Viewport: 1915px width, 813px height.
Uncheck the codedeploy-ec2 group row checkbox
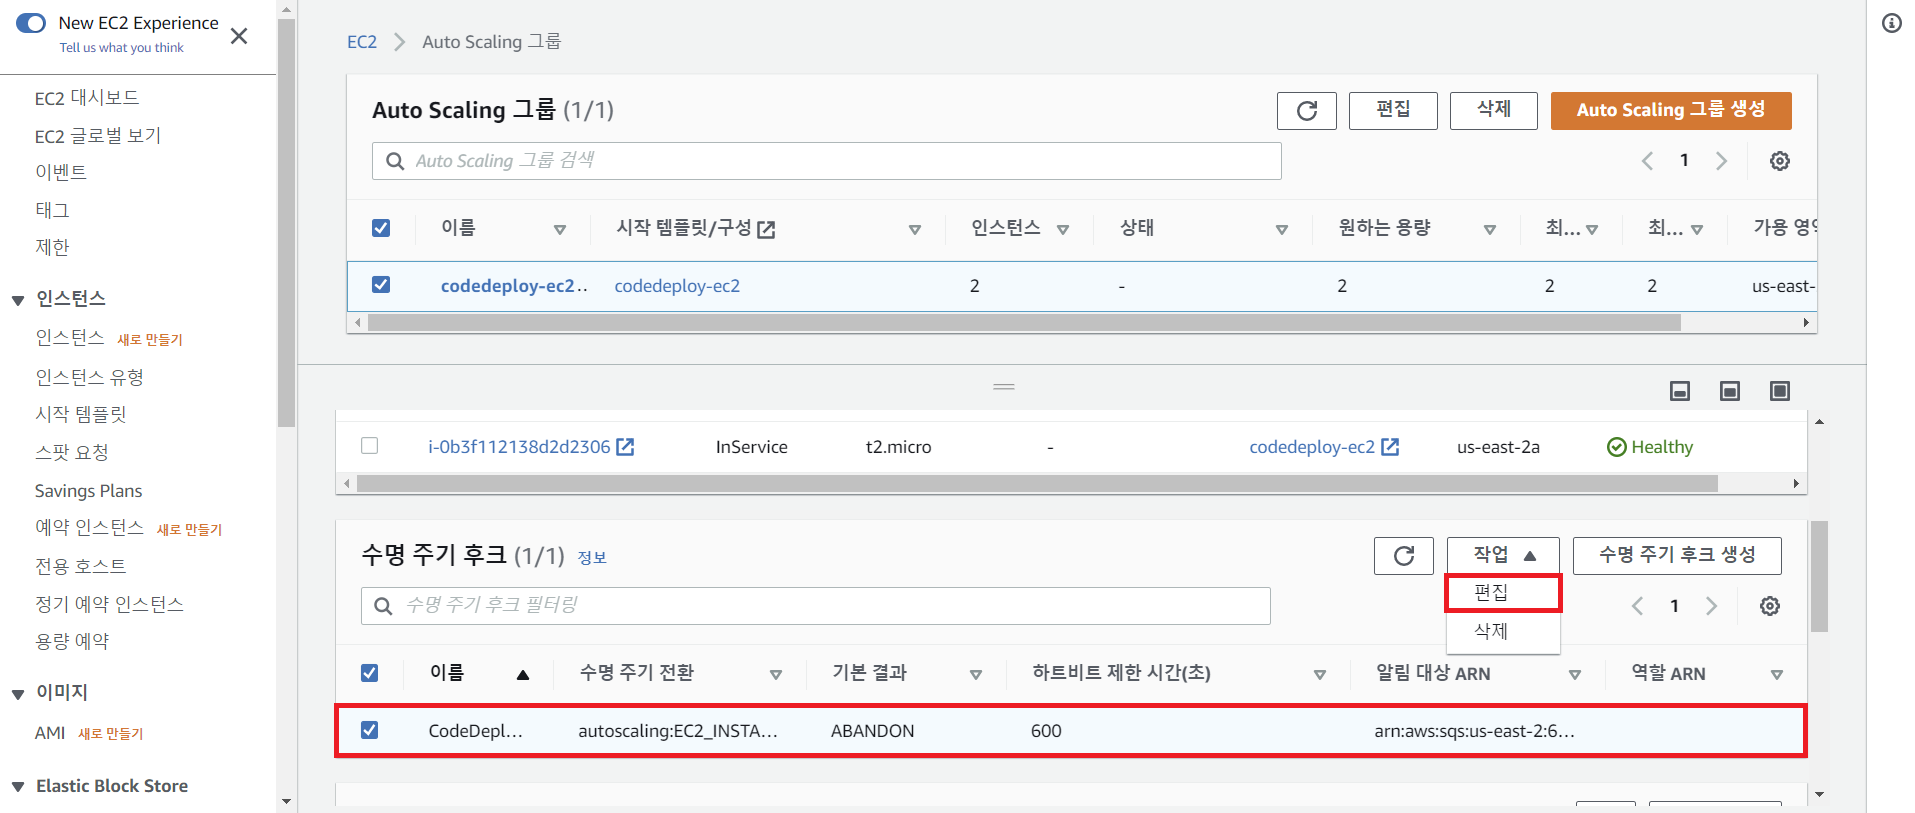point(381,285)
